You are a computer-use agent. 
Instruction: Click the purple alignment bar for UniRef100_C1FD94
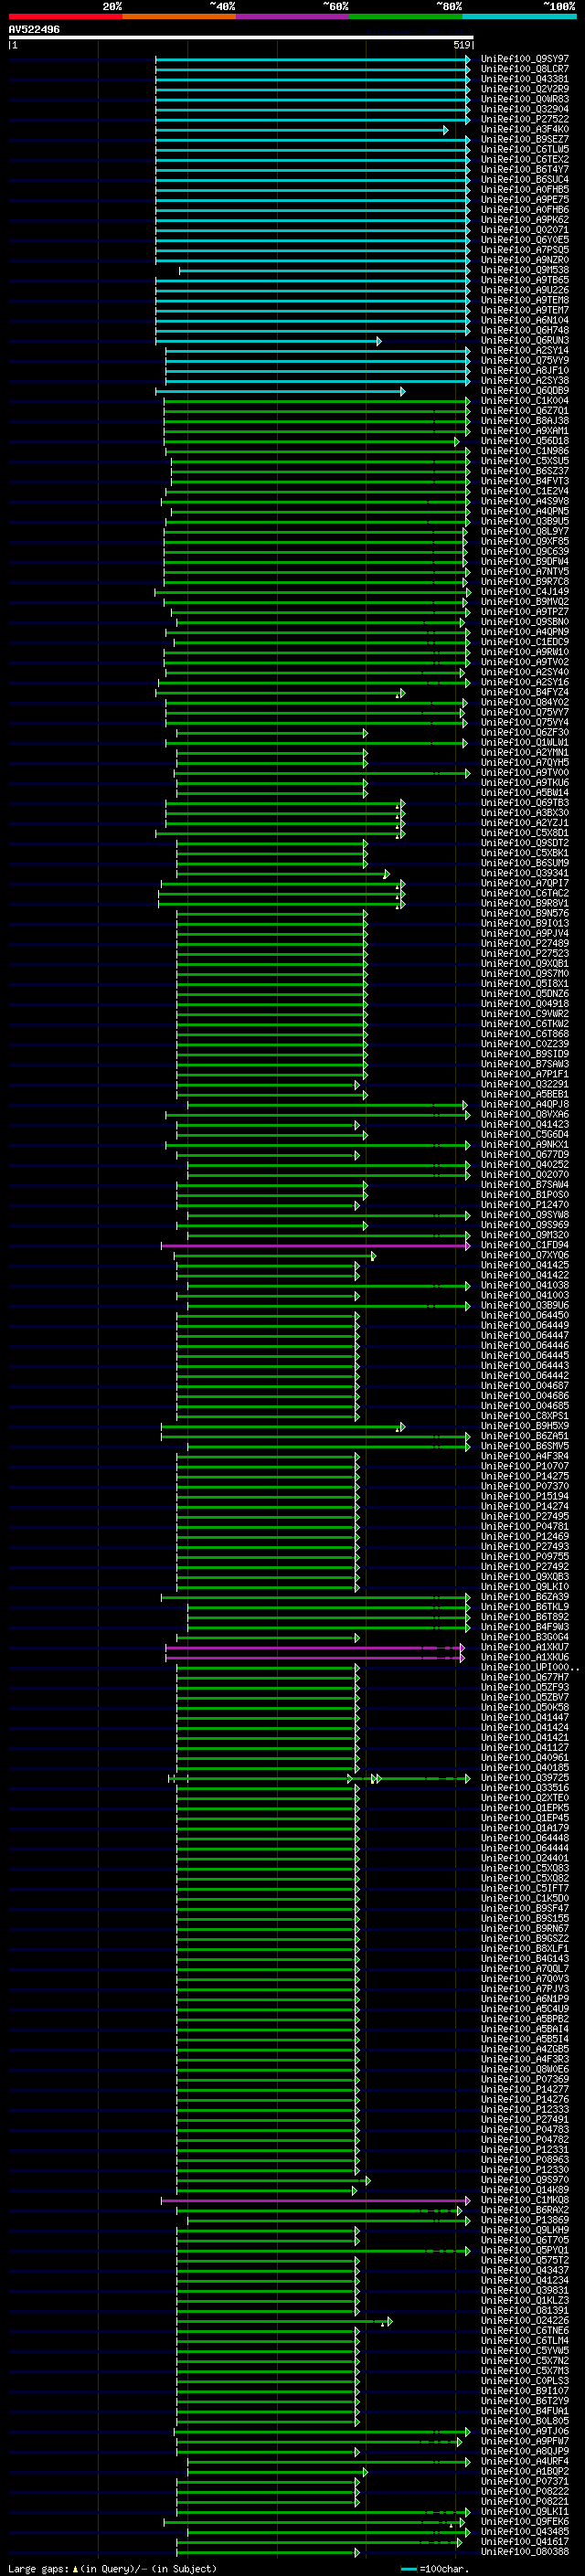[315, 1246]
